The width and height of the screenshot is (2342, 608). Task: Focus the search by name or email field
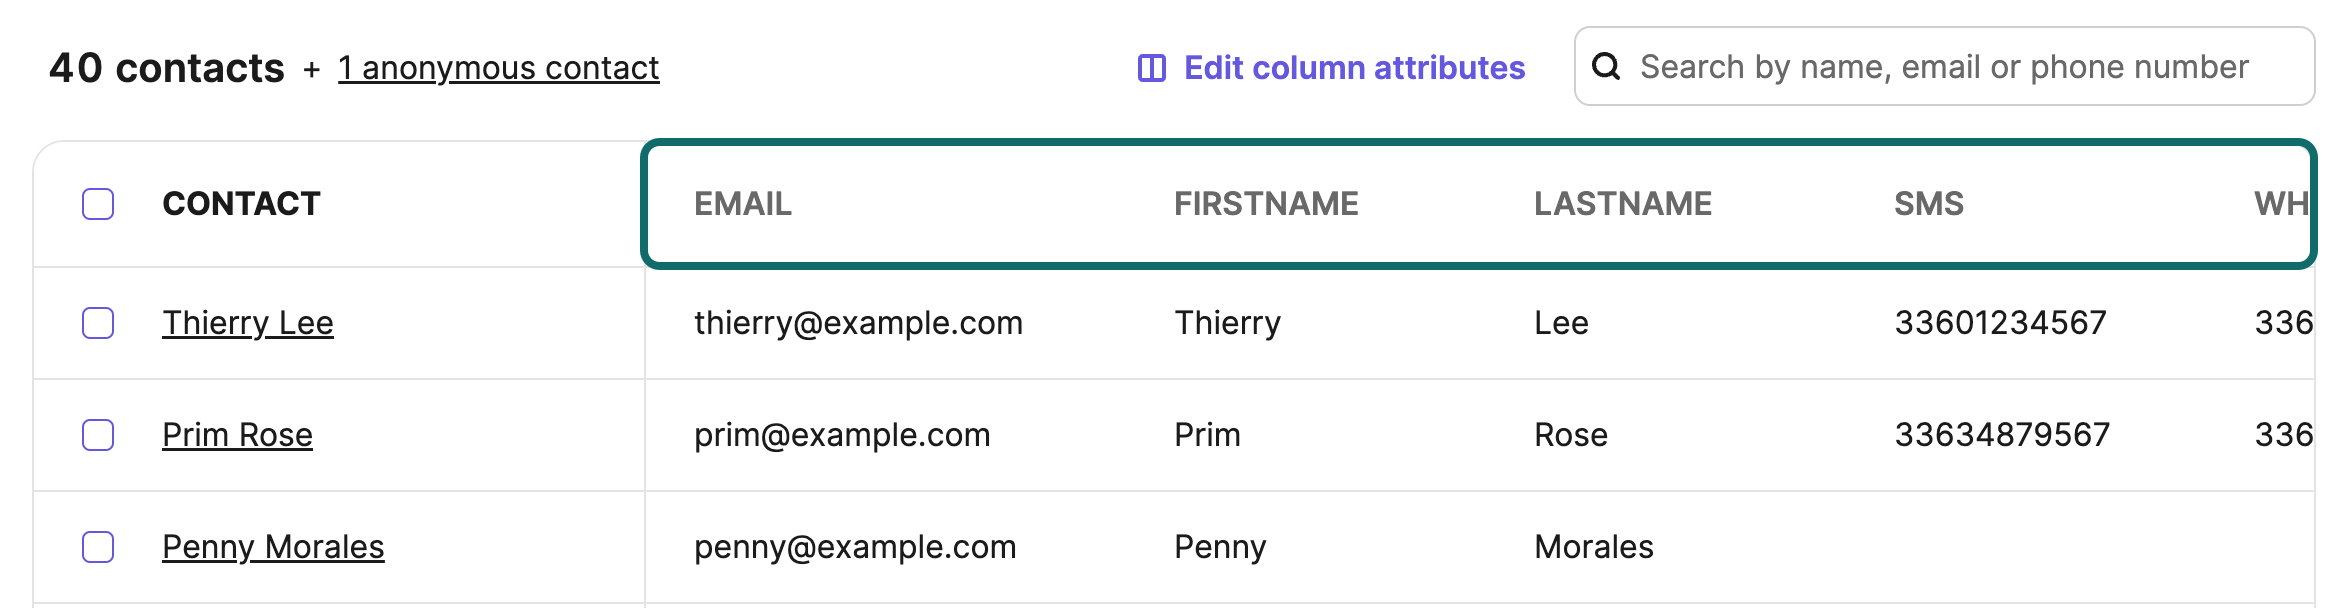(1960, 67)
